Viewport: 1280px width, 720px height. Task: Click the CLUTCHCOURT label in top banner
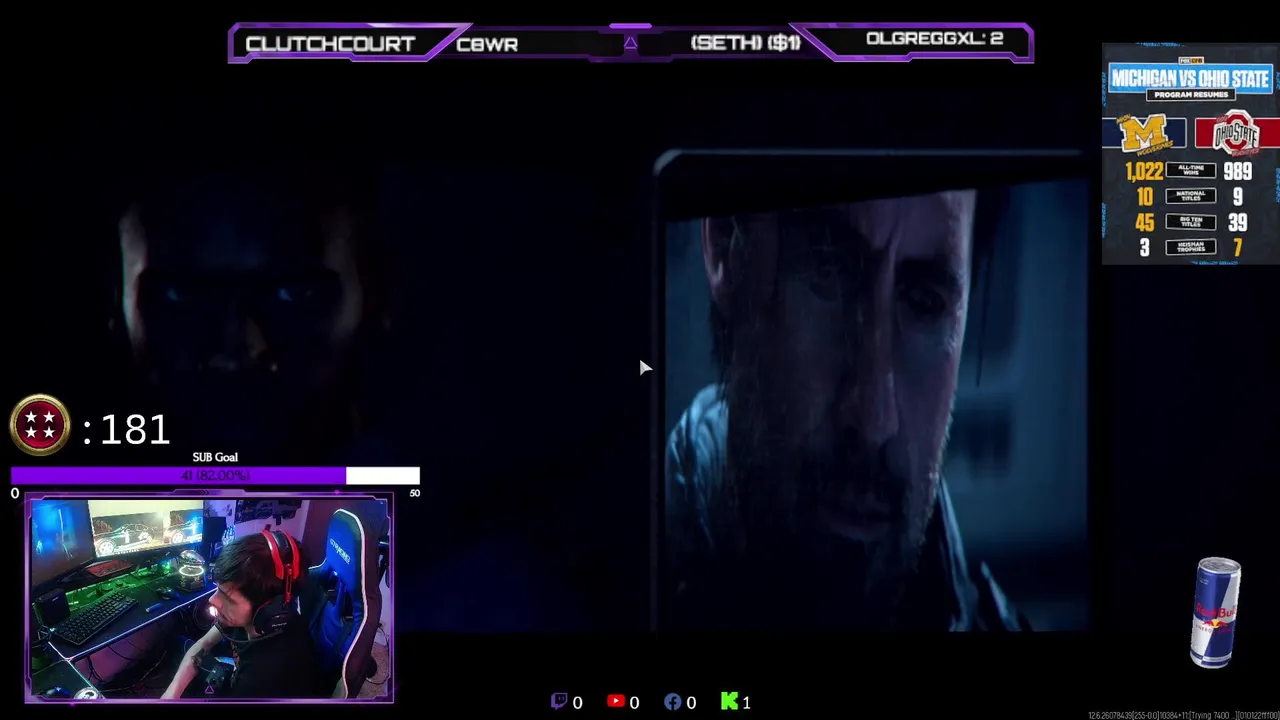(x=330, y=44)
